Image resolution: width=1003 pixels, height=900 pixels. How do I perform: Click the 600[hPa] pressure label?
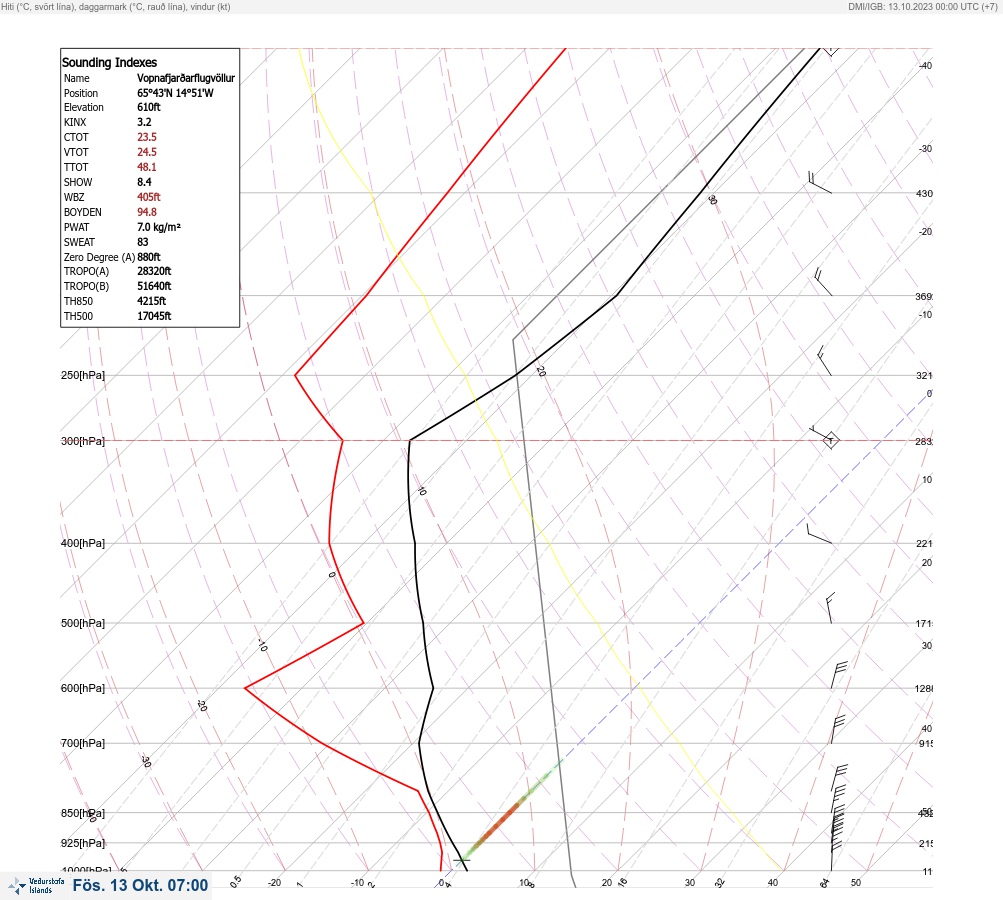click(x=83, y=688)
